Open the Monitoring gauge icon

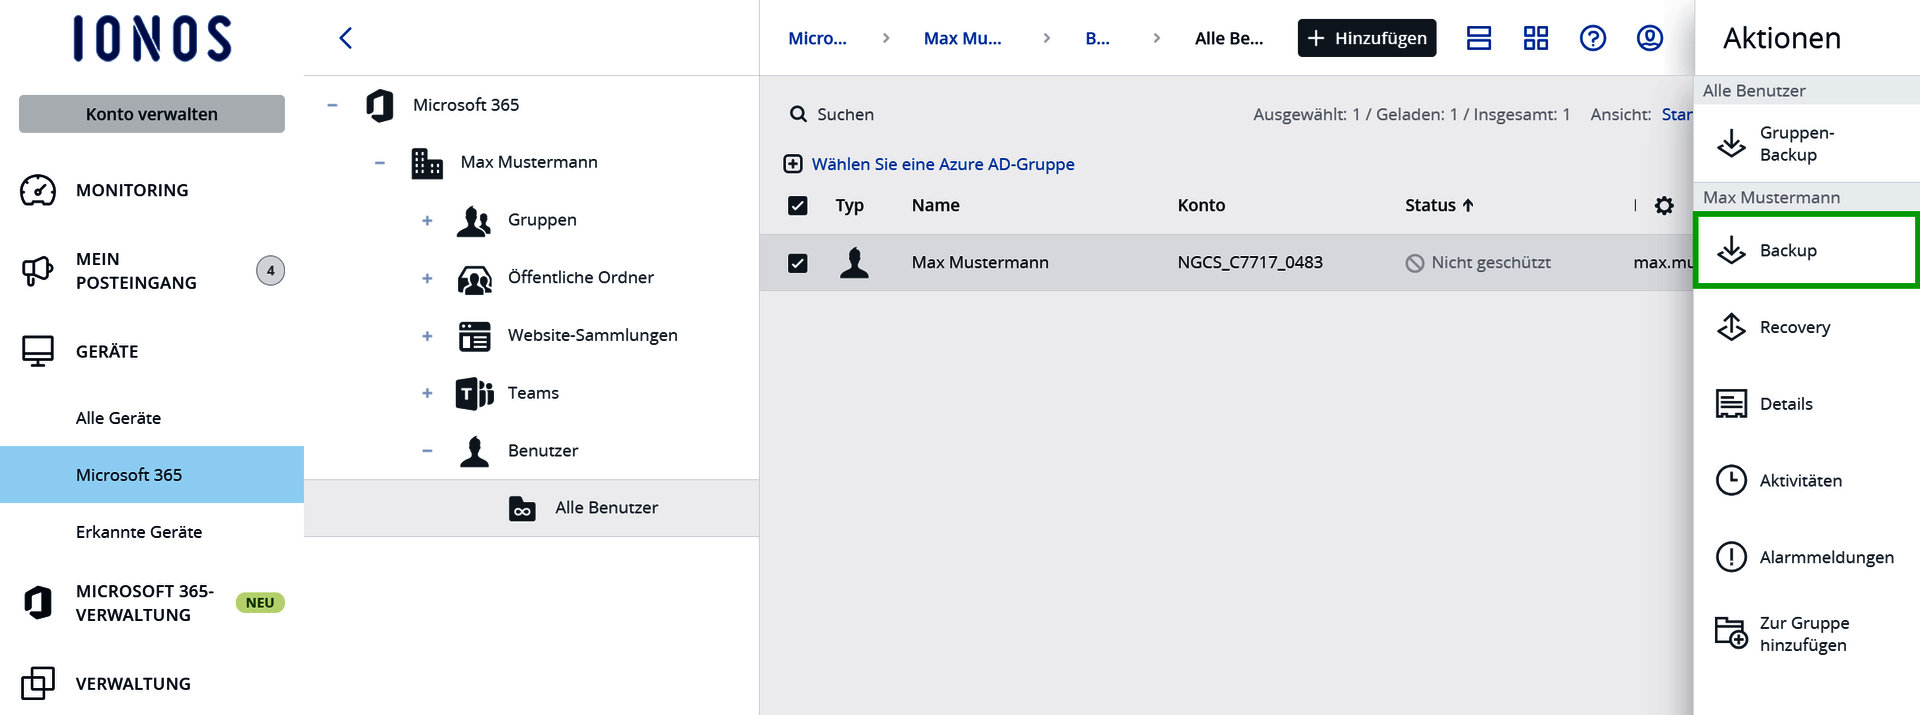click(38, 190)
